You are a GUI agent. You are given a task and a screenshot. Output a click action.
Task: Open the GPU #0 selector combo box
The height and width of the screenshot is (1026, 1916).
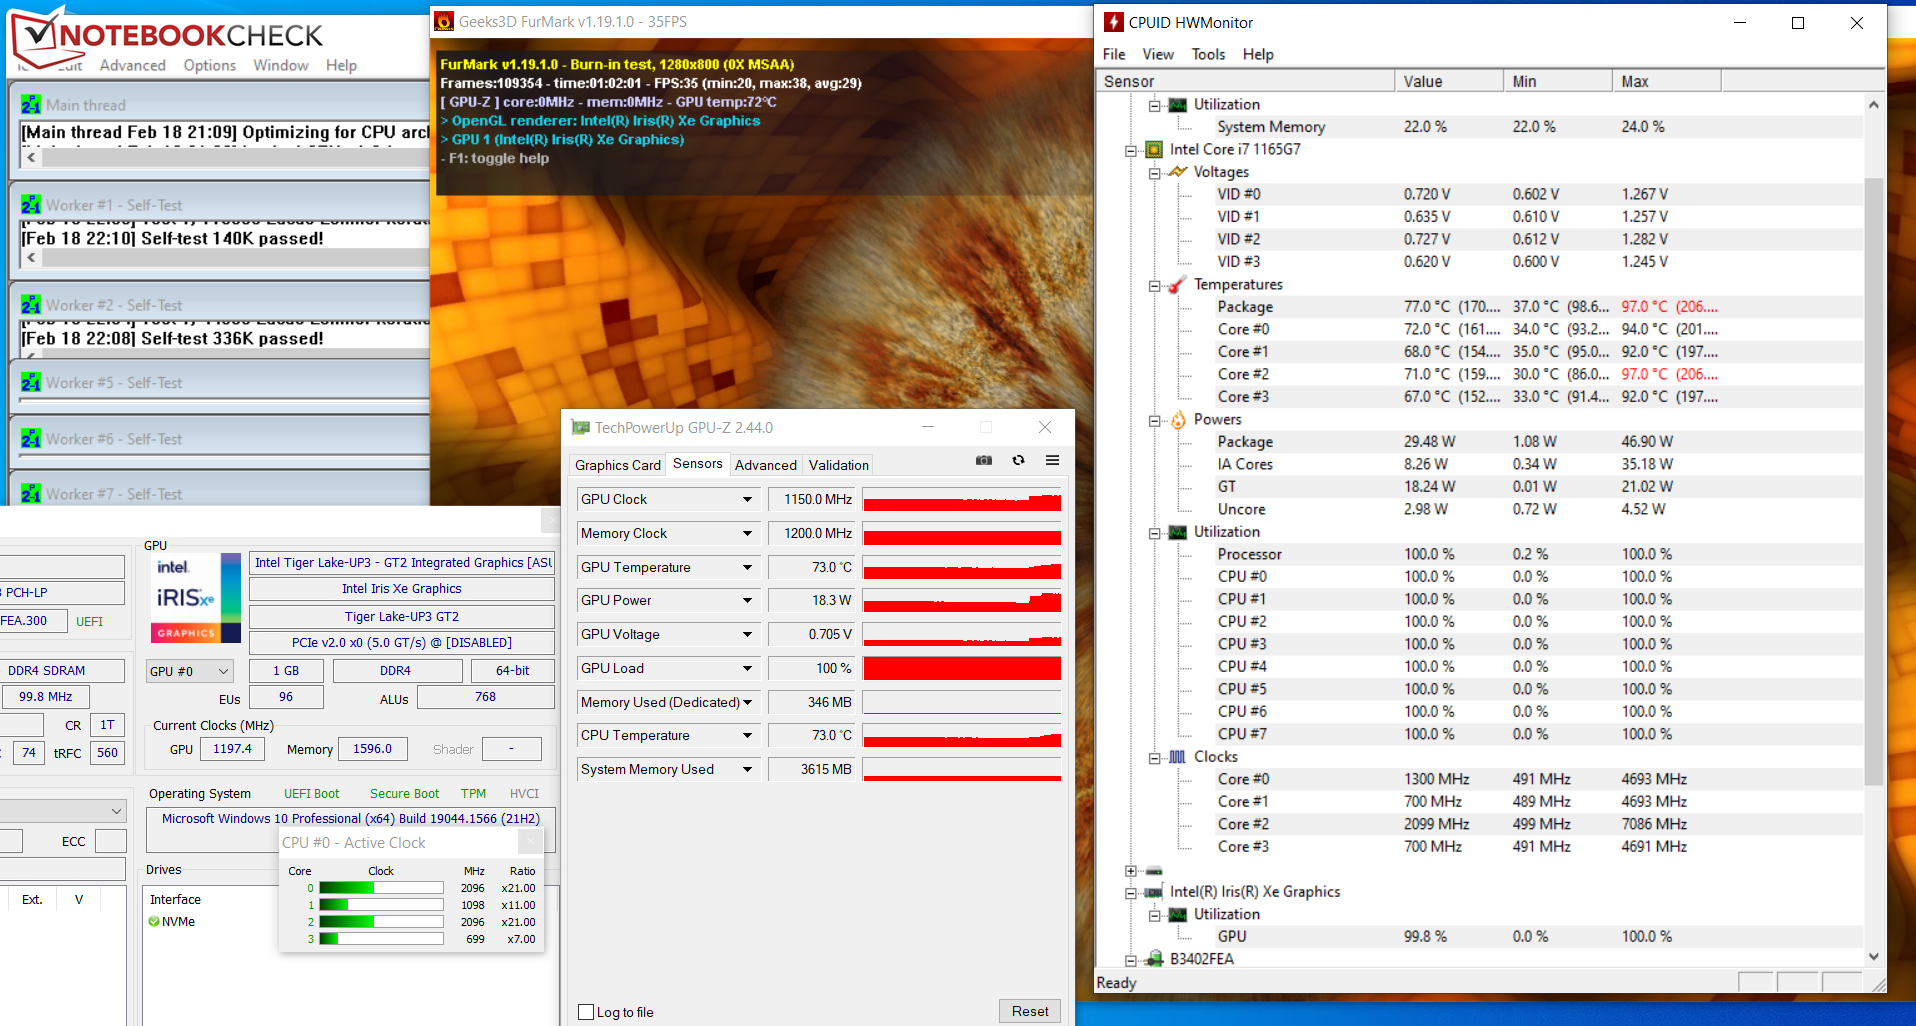click(190, 671)
